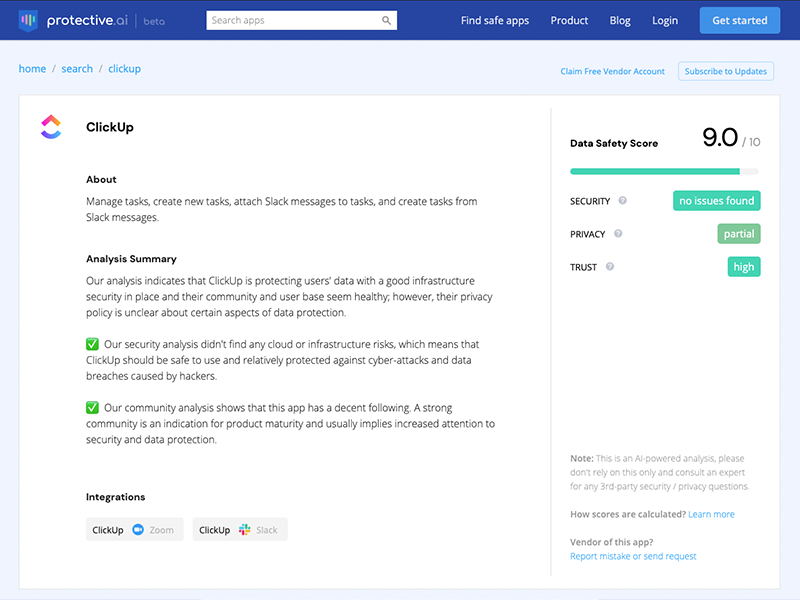Open Find safe apps menu item
The width and height of the screenshot is (800, 600).
coord(495,20)
